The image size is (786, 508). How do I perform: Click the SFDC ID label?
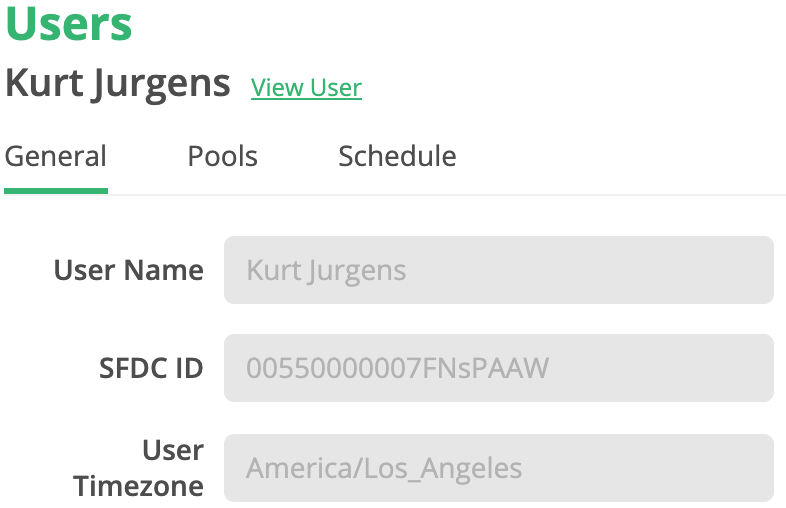(151, 368)
